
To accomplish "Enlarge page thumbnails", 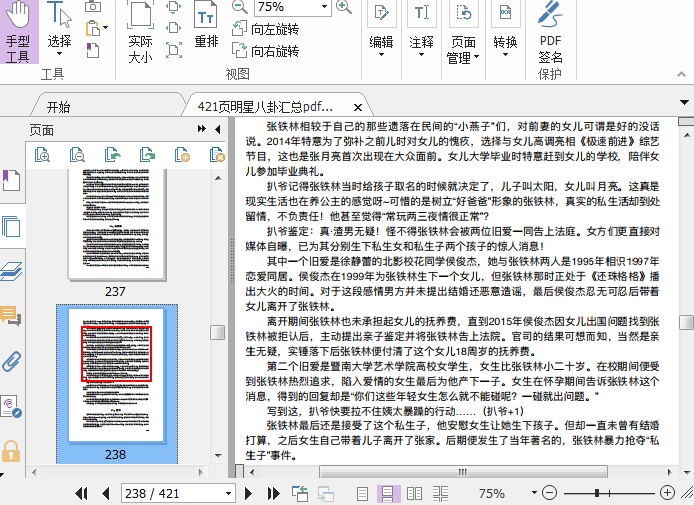I will point(42,155).
